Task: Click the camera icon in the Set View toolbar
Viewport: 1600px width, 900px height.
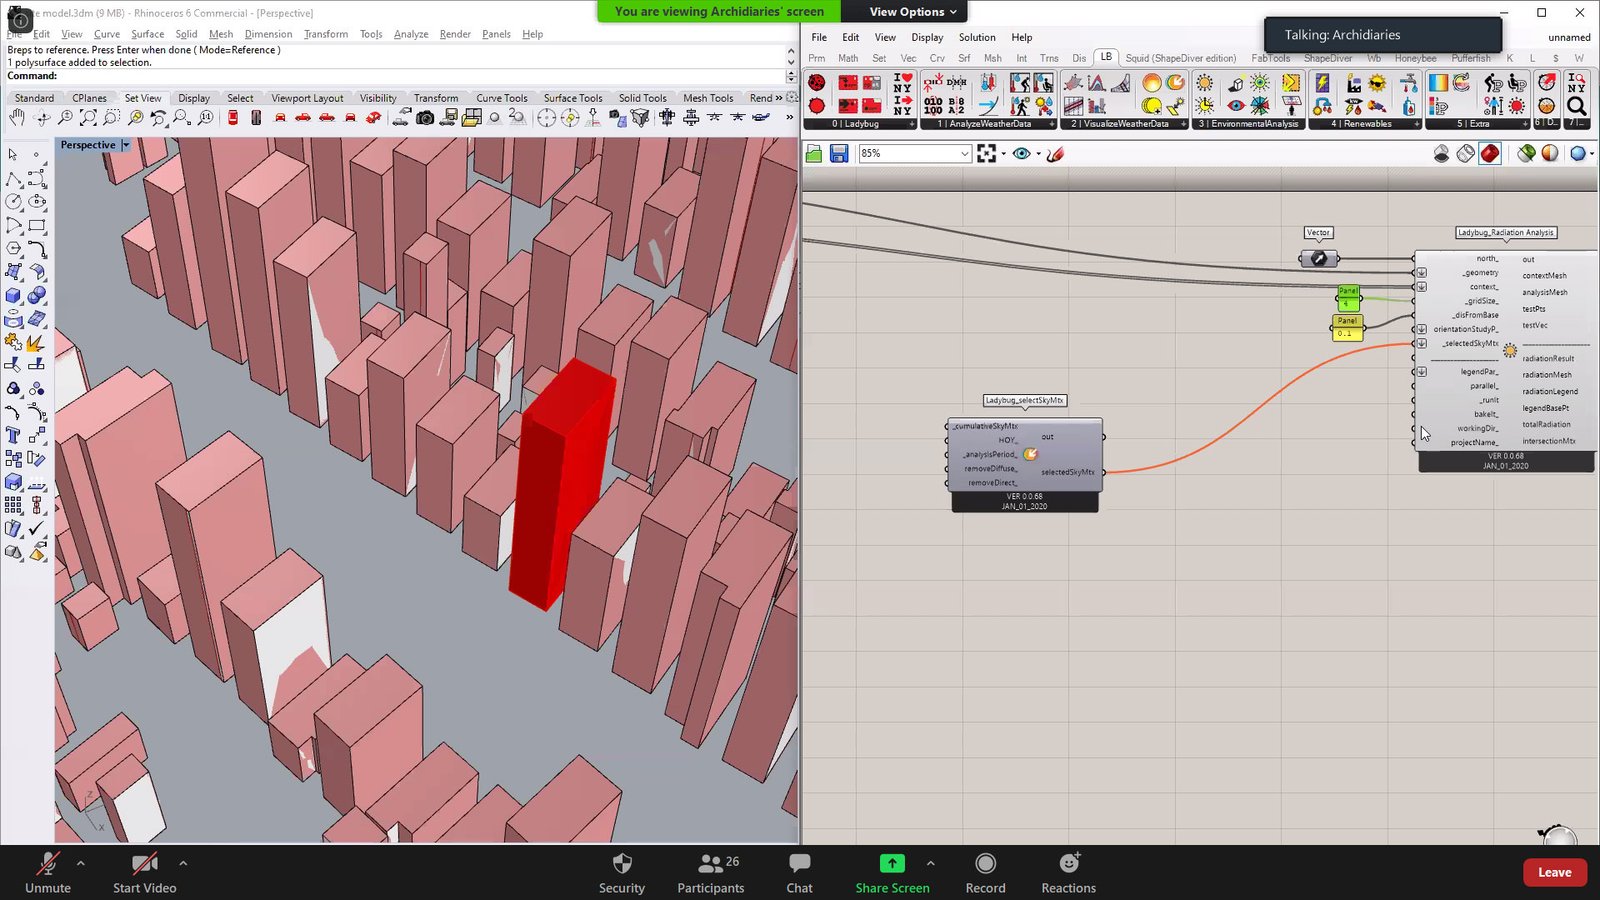Action: click(x=425, y=118)
